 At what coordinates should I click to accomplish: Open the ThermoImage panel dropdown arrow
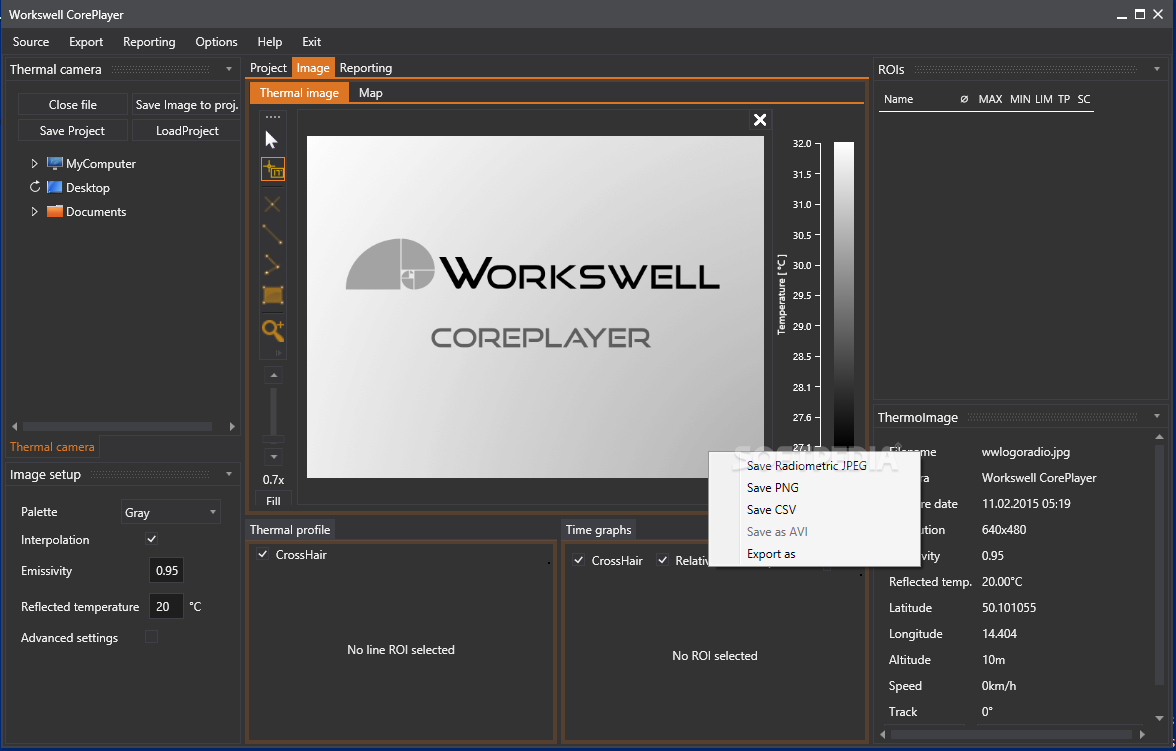[x=1156, y=416]
